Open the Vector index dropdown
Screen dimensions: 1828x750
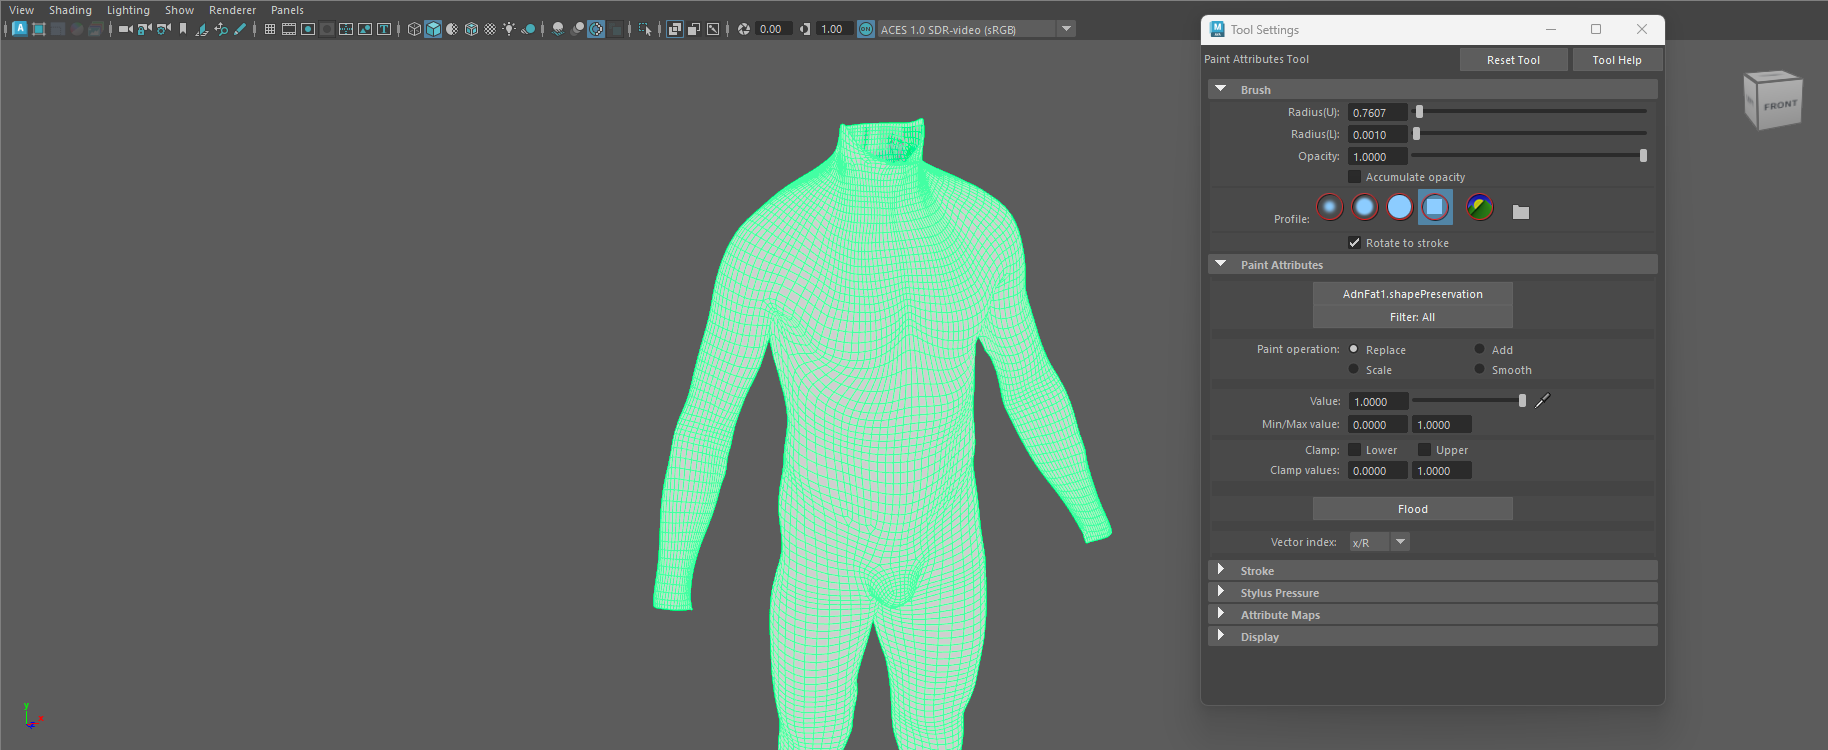[x=1400, y=542]
